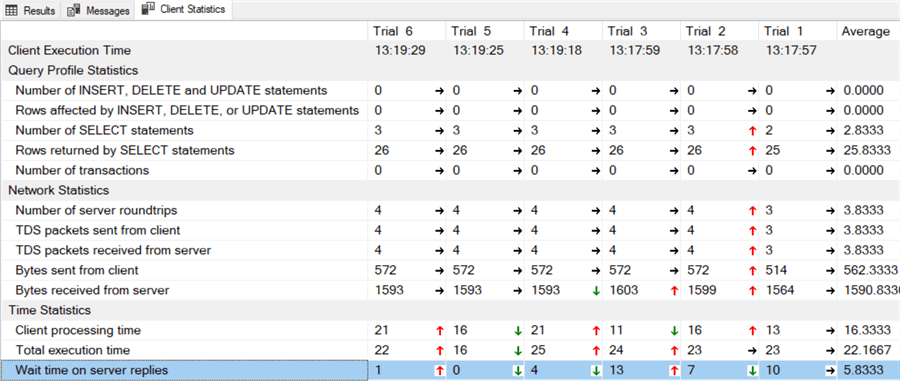900x381 pixels.
Task: Click the 562.3333 average bytes sent value
Action: tap(870, 270)
